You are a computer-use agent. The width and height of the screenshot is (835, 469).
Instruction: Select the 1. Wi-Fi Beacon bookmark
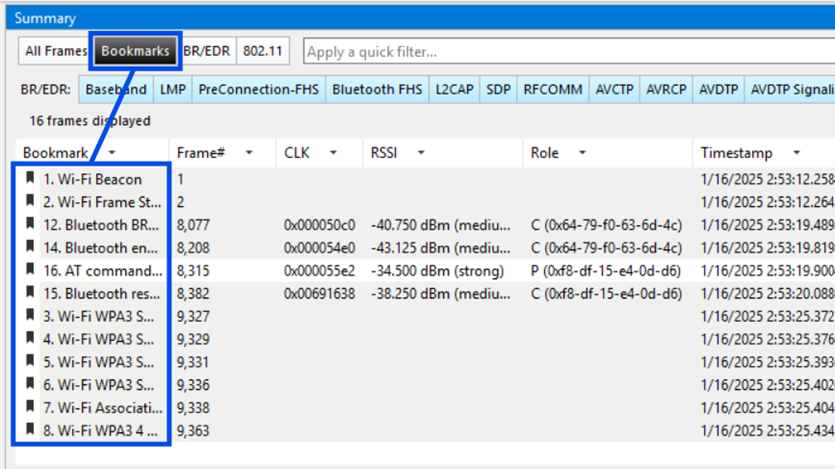[x=93, y=179]
